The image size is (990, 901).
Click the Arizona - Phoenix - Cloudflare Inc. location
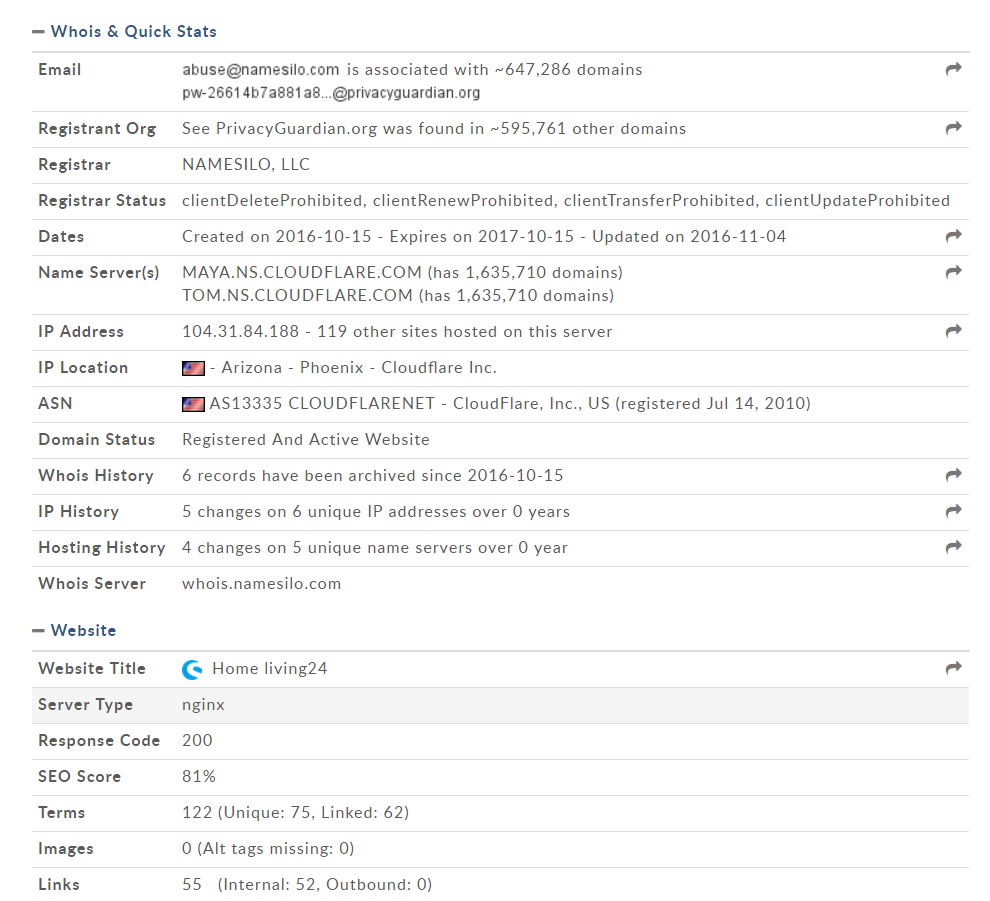(x=359, y=367)
